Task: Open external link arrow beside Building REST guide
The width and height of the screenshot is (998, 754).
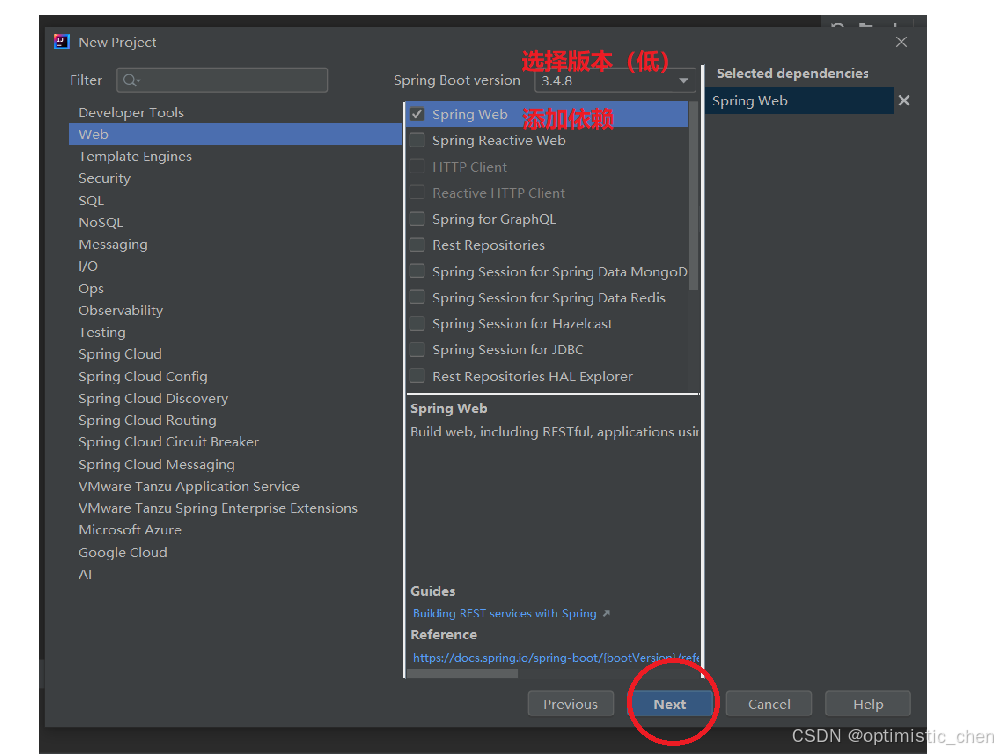Action: pos(607,613)
